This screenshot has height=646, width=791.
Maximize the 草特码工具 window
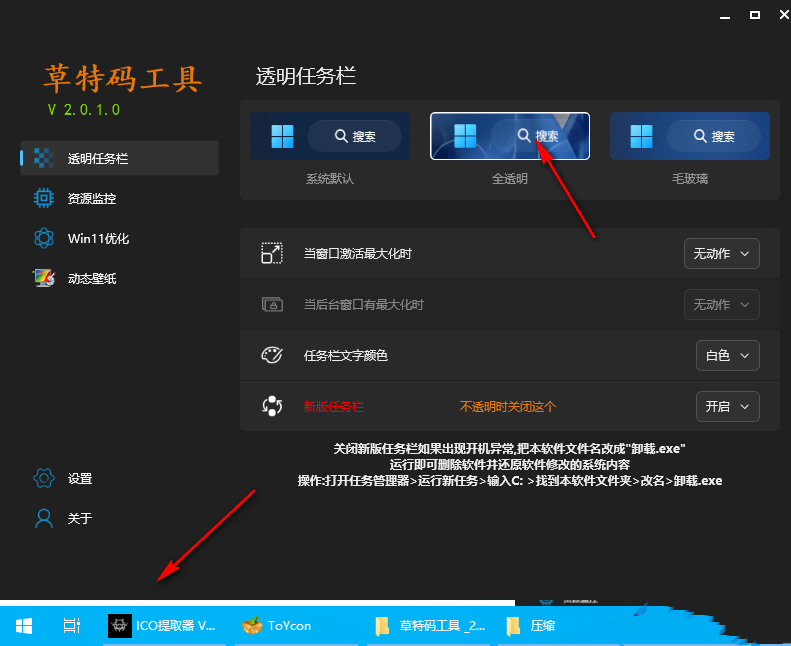(x=755, y=15)
